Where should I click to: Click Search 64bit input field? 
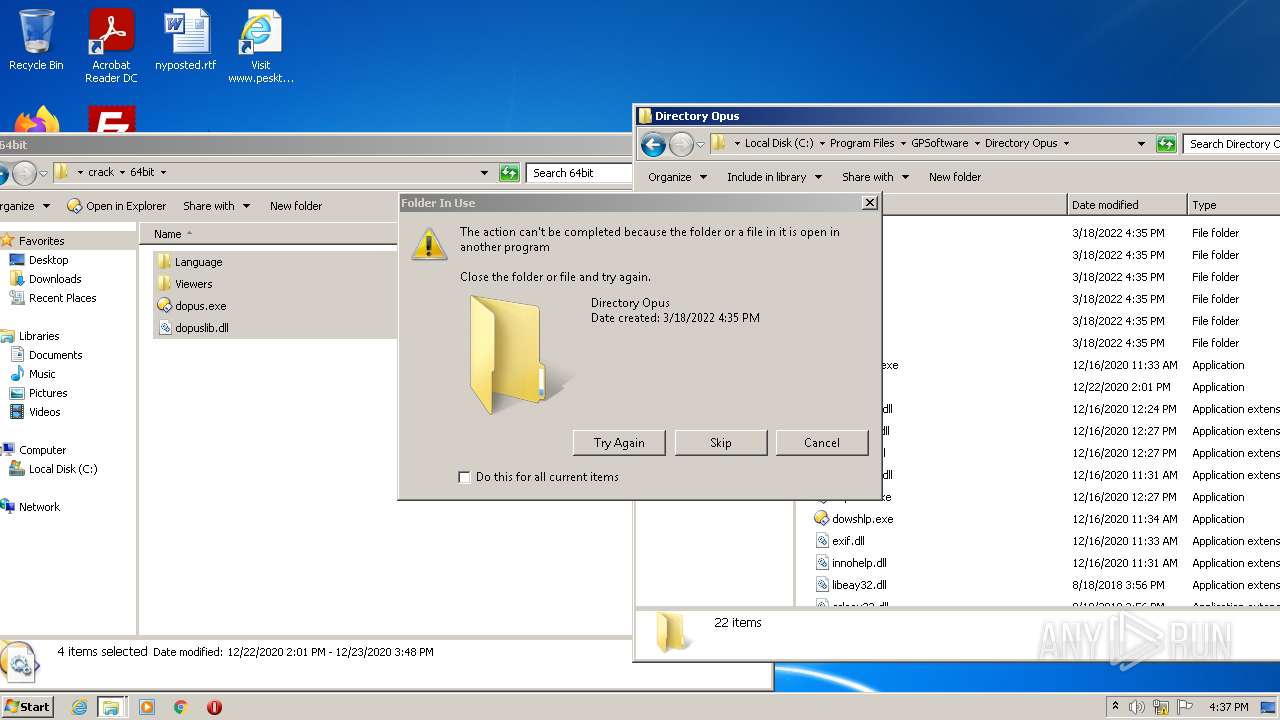pos(578,173)
